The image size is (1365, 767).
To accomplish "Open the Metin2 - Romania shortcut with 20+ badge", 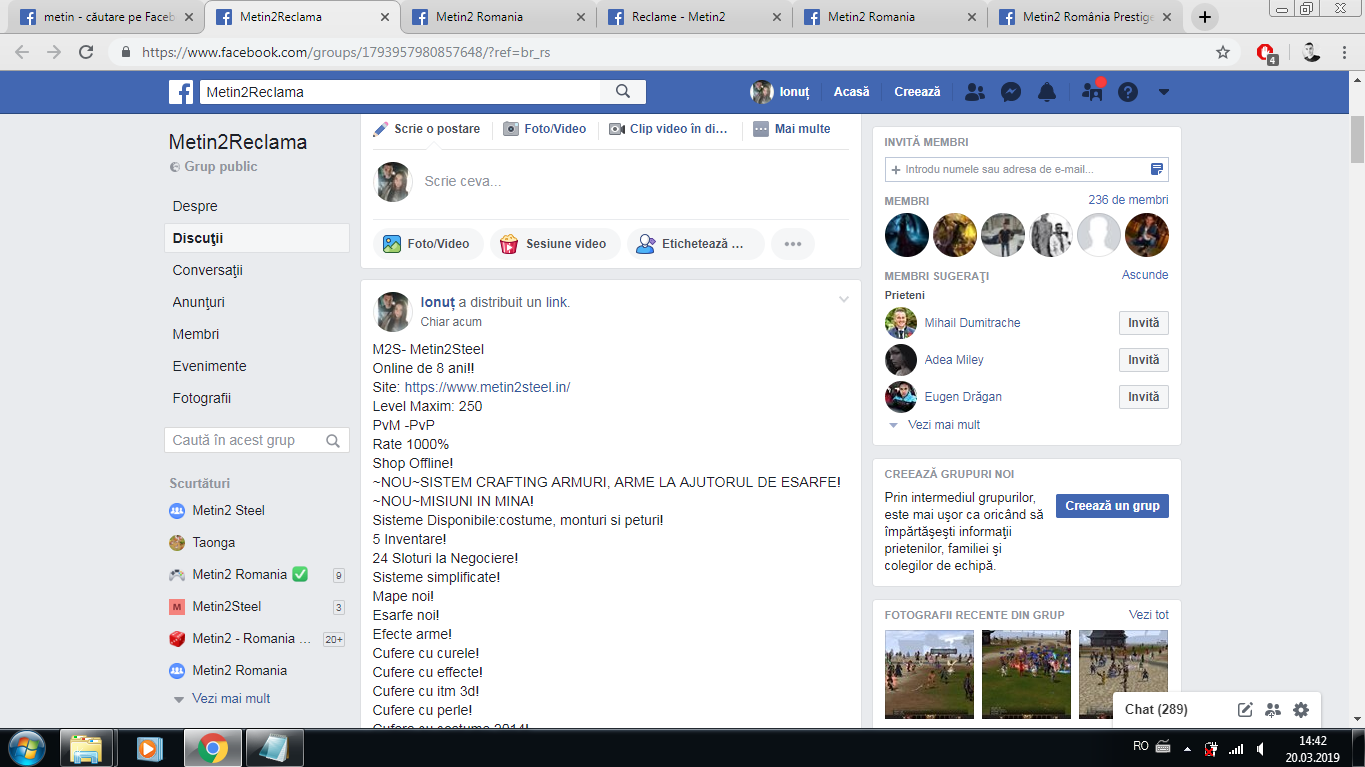I will pos(252,638).
